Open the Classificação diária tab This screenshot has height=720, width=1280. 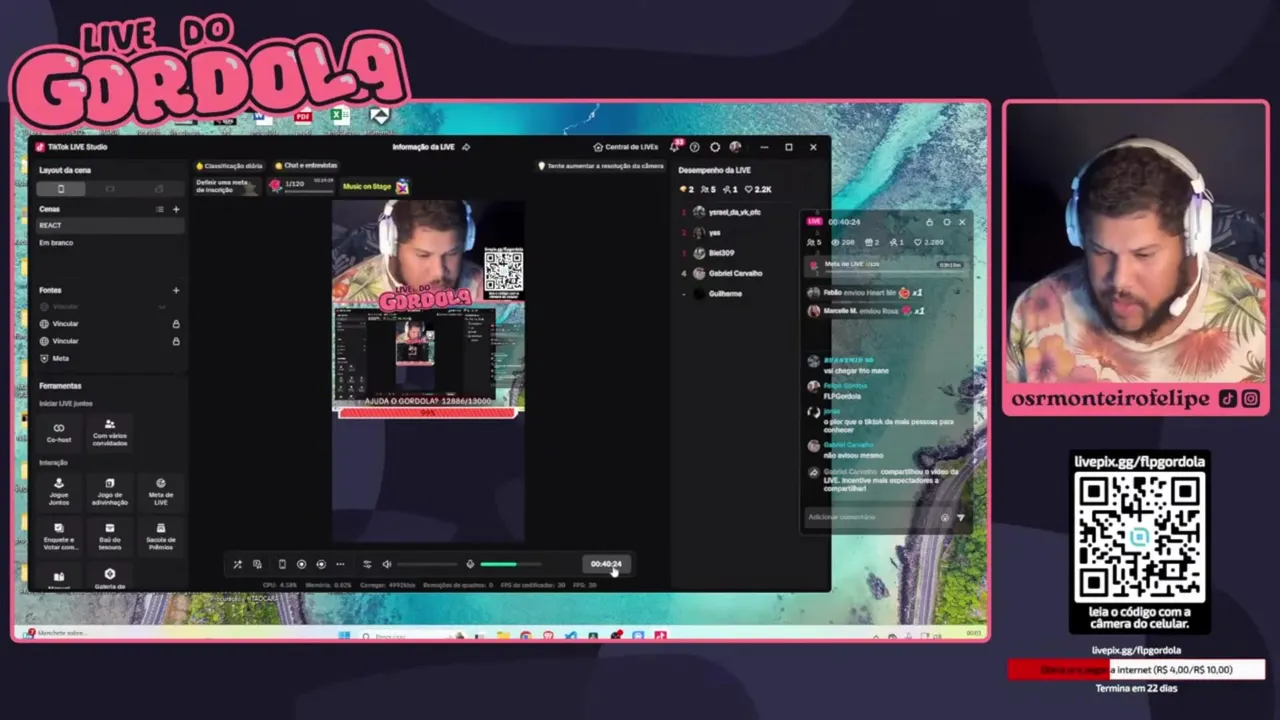click(x=229, y=166)
